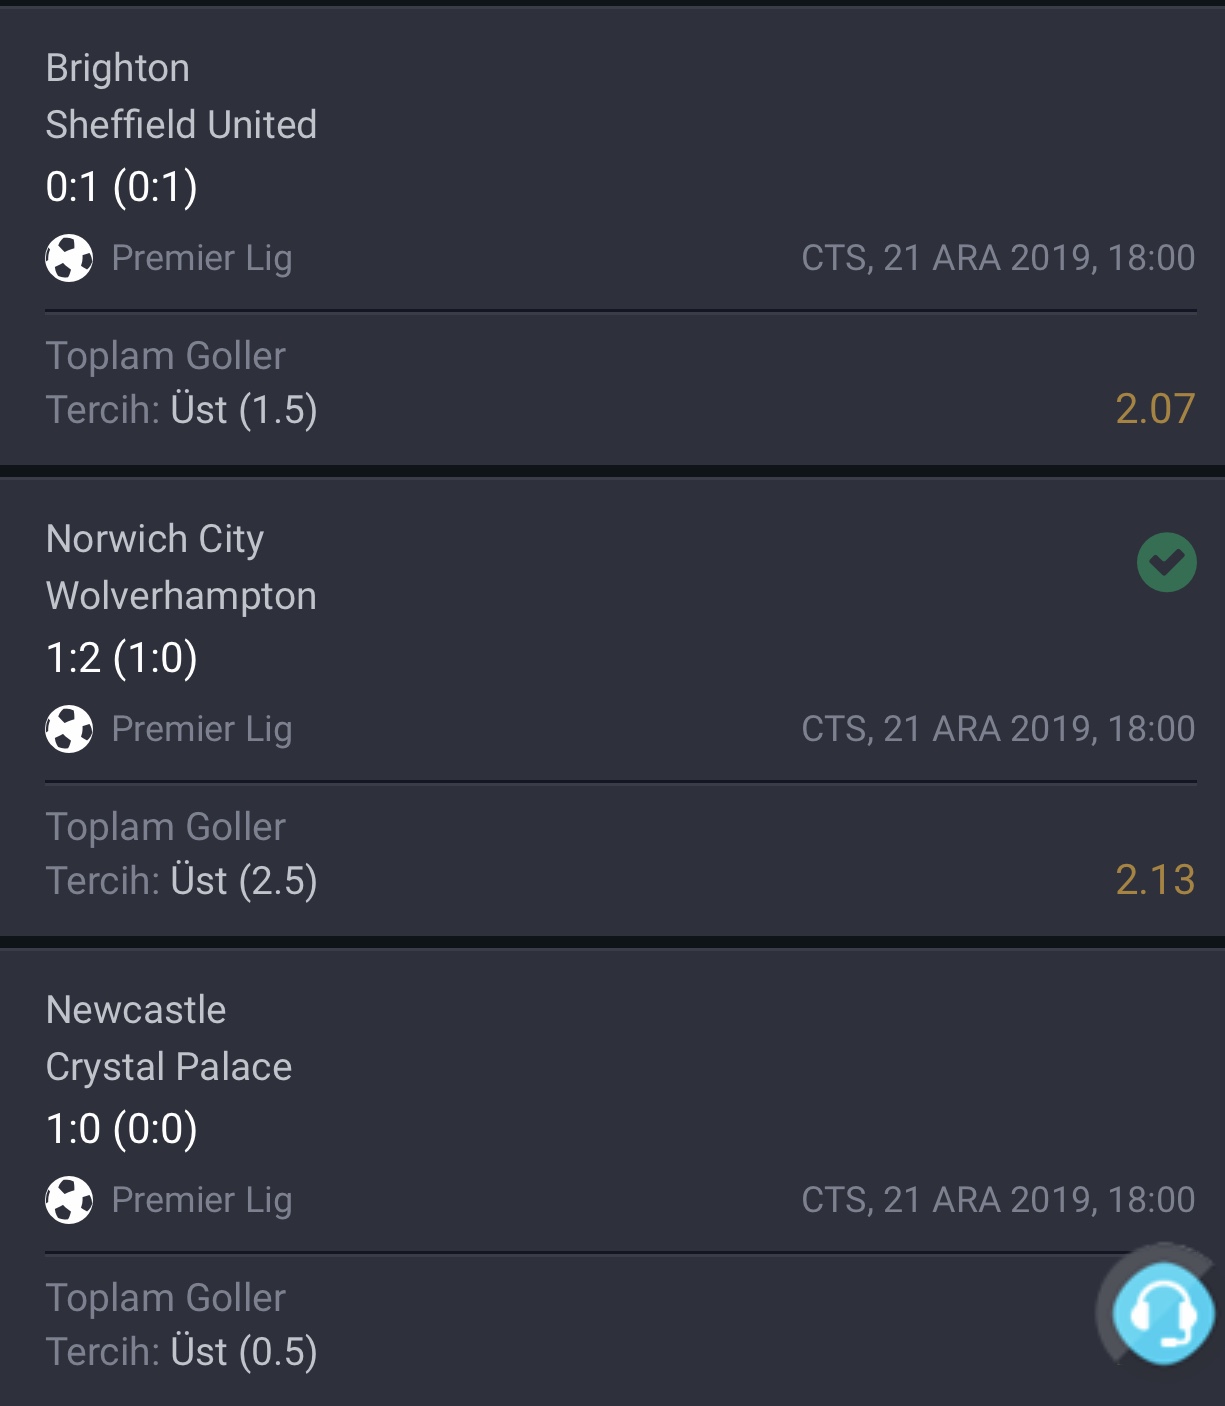Select the Üst (0.5) bet choice
Viewport: 1225px width, 1406px height.
click(244, 1352)
